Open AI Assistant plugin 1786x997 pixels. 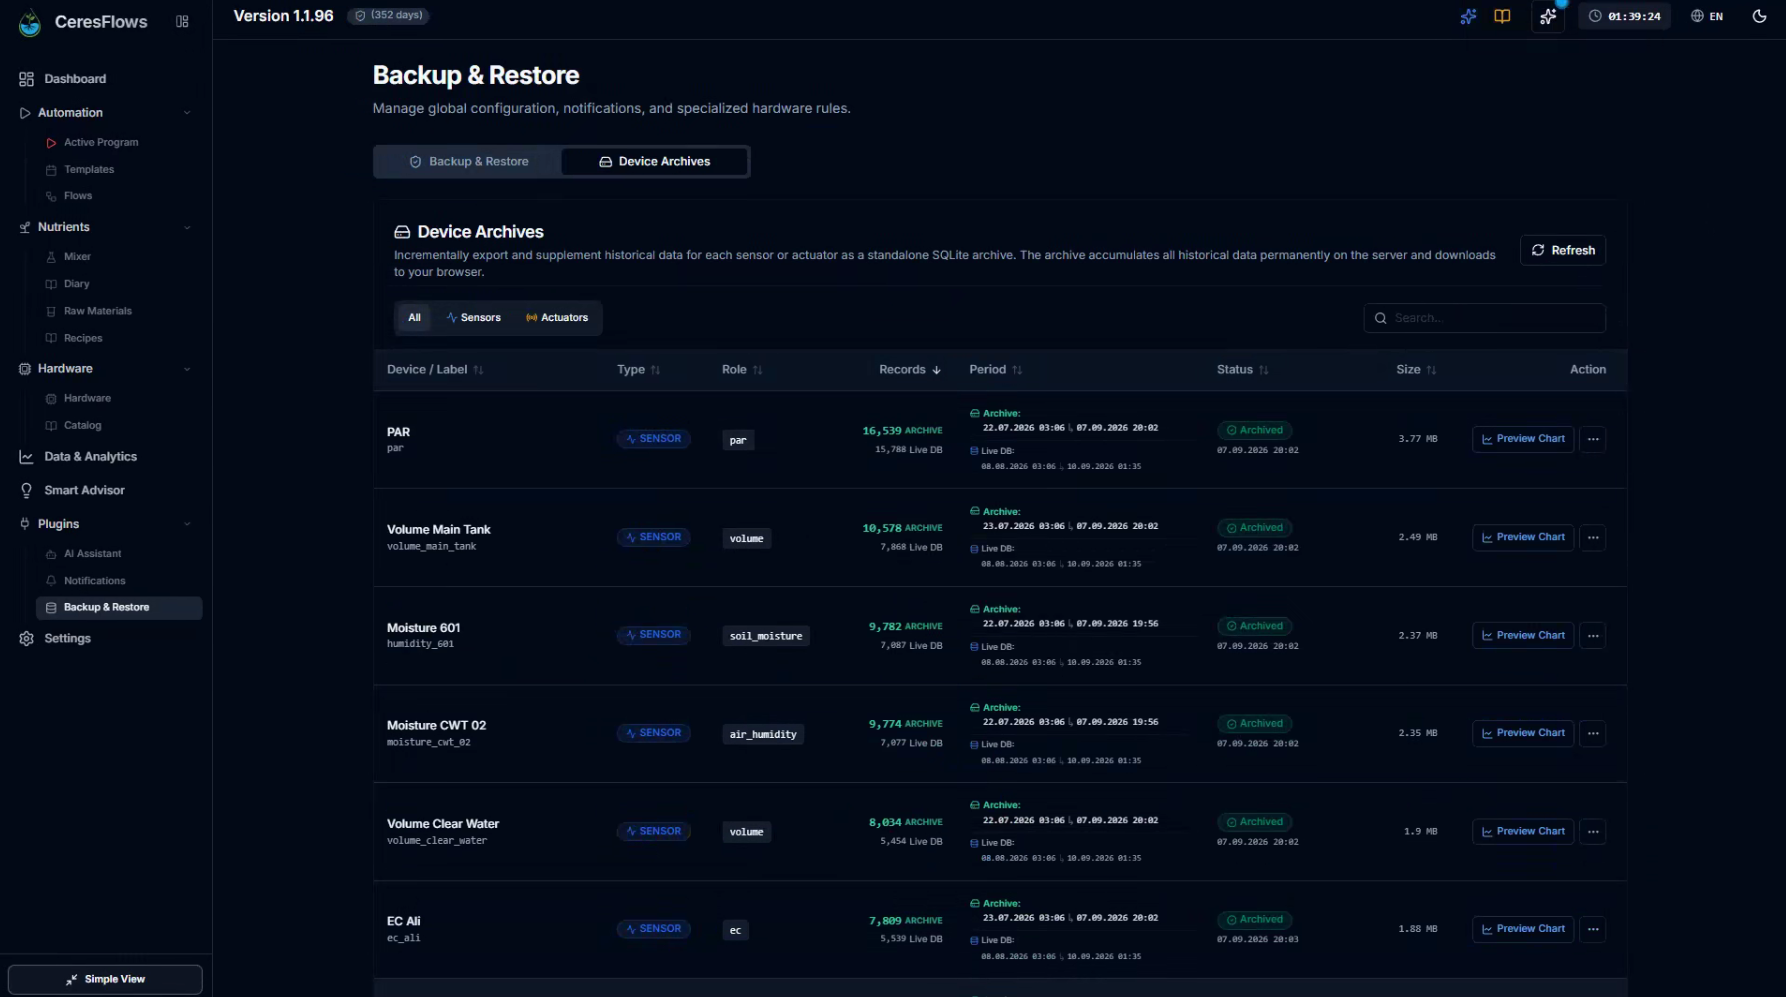[92, 554]
